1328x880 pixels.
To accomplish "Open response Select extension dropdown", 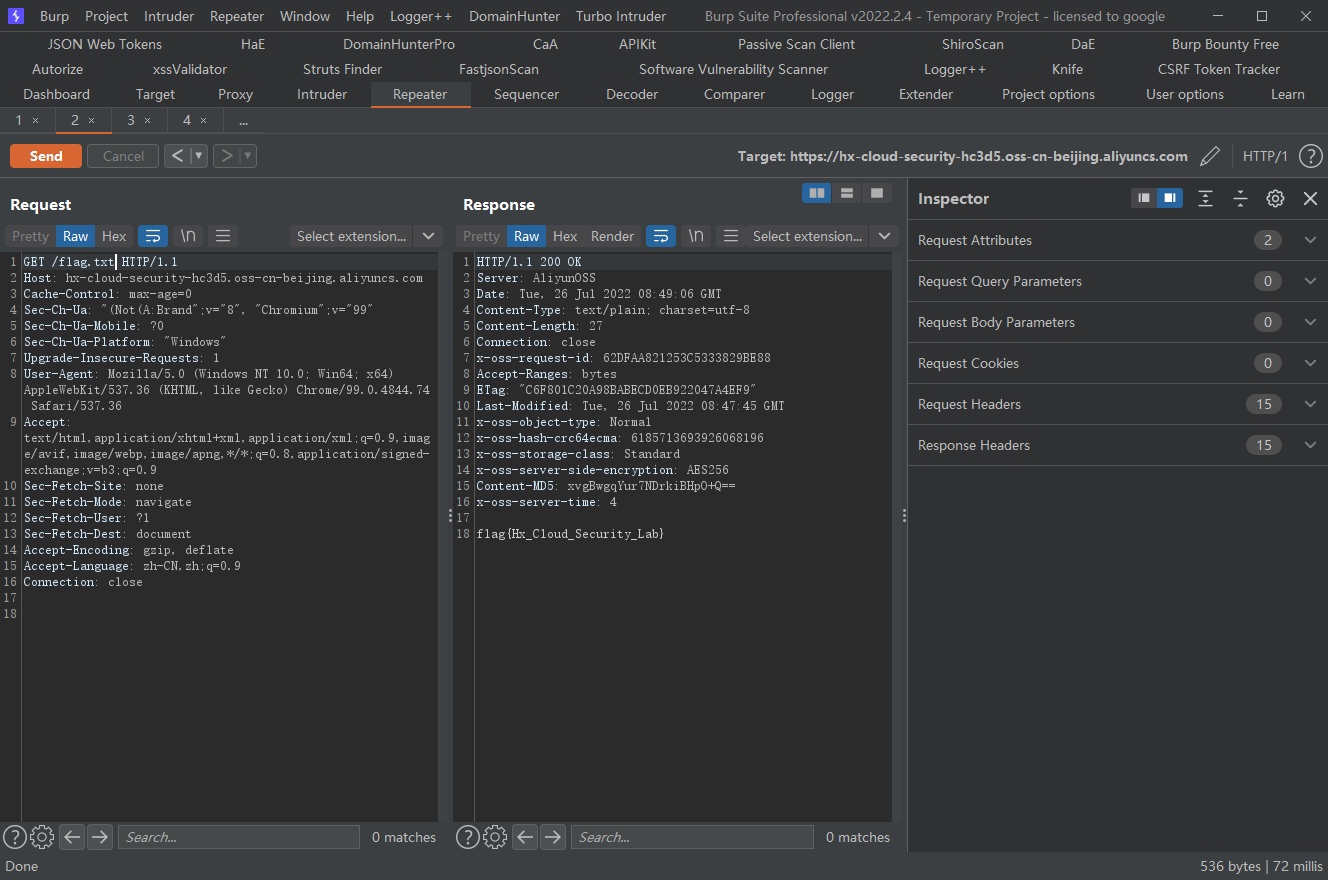I will 822,236.
